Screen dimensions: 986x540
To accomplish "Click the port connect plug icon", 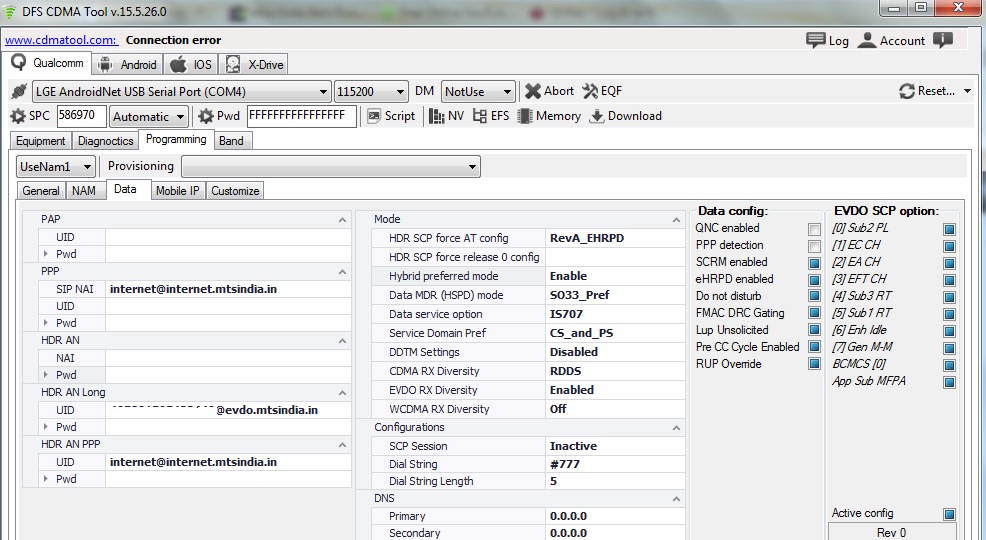I will (x=19, y=92).
